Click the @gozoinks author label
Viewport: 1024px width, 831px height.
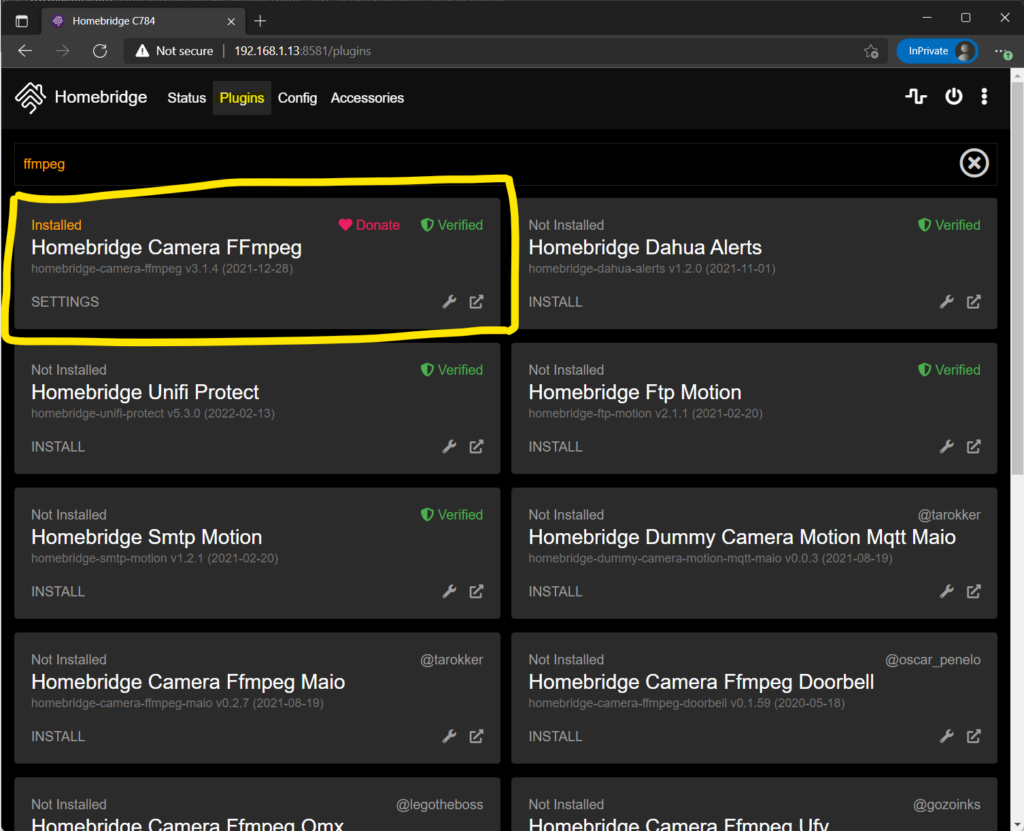tap(946, 805)
